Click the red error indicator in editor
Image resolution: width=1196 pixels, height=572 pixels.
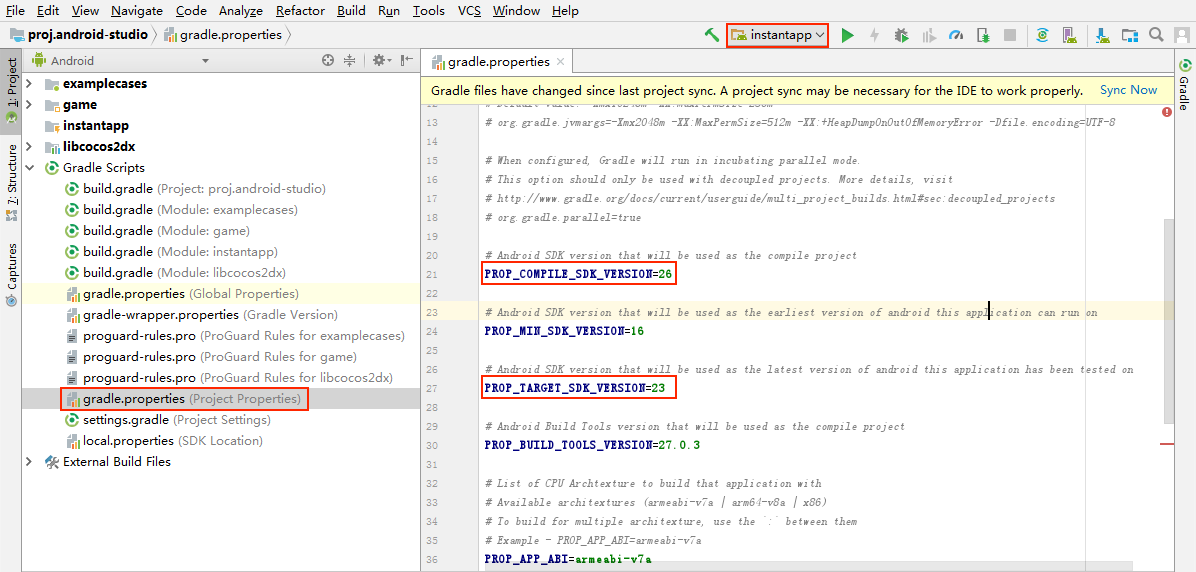(x=1166, y=112)
